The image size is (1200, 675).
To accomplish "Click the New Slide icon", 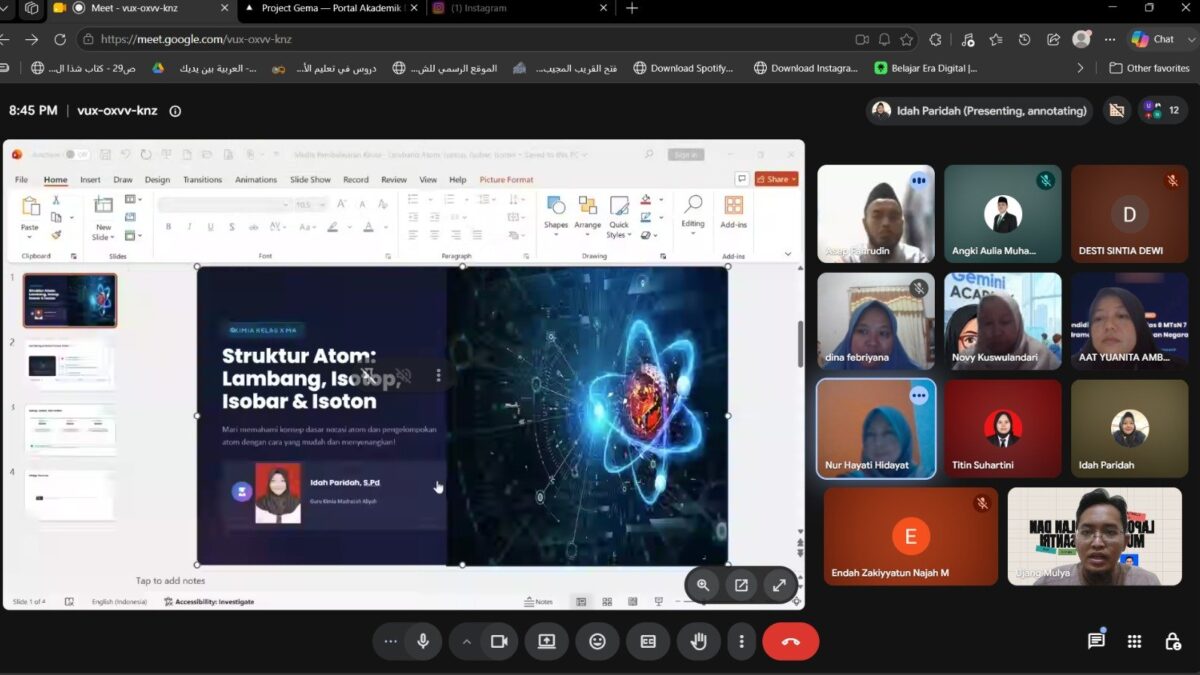I will coord(103,206).
